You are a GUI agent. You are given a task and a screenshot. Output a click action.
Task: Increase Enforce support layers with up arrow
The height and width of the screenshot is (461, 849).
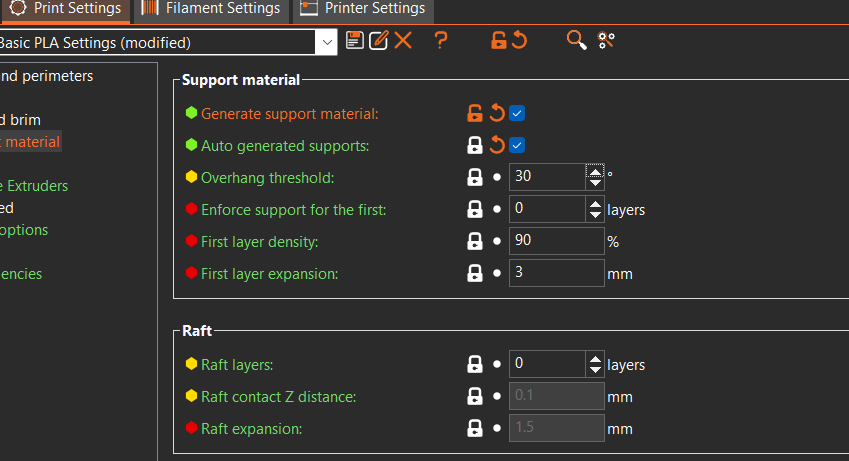click(x=595, y=204)
